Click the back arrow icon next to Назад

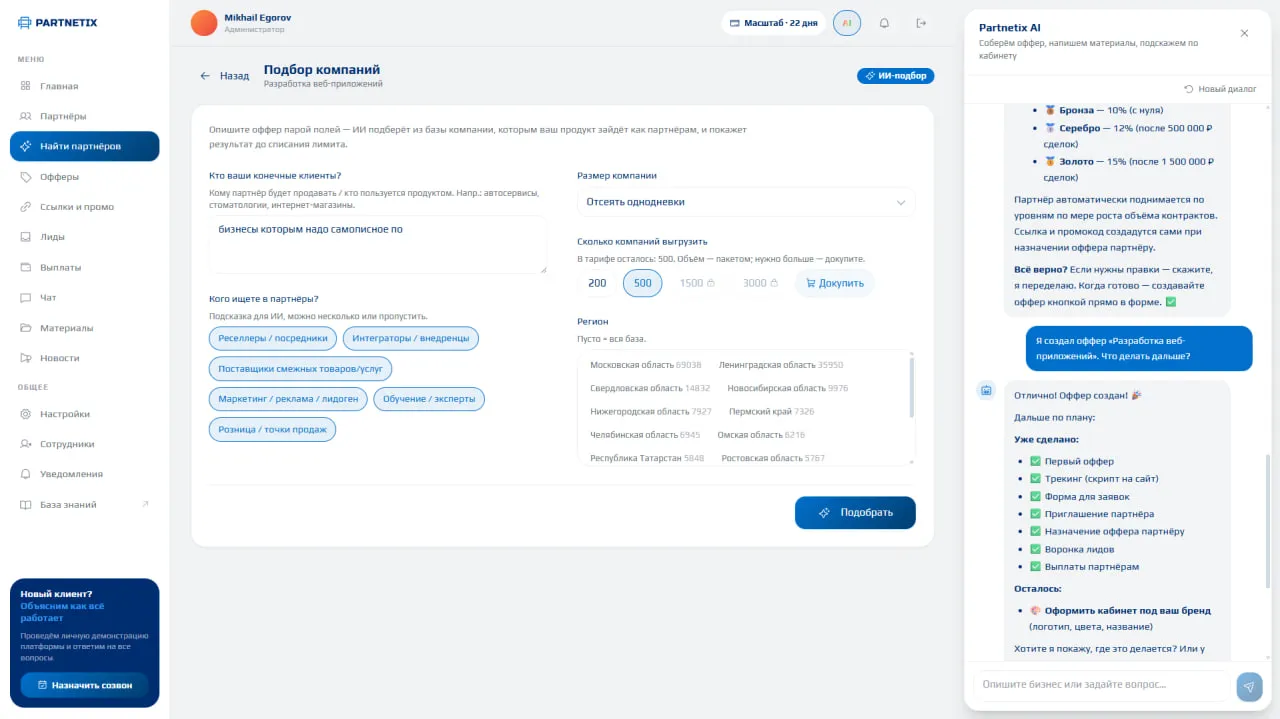[205, 76]
